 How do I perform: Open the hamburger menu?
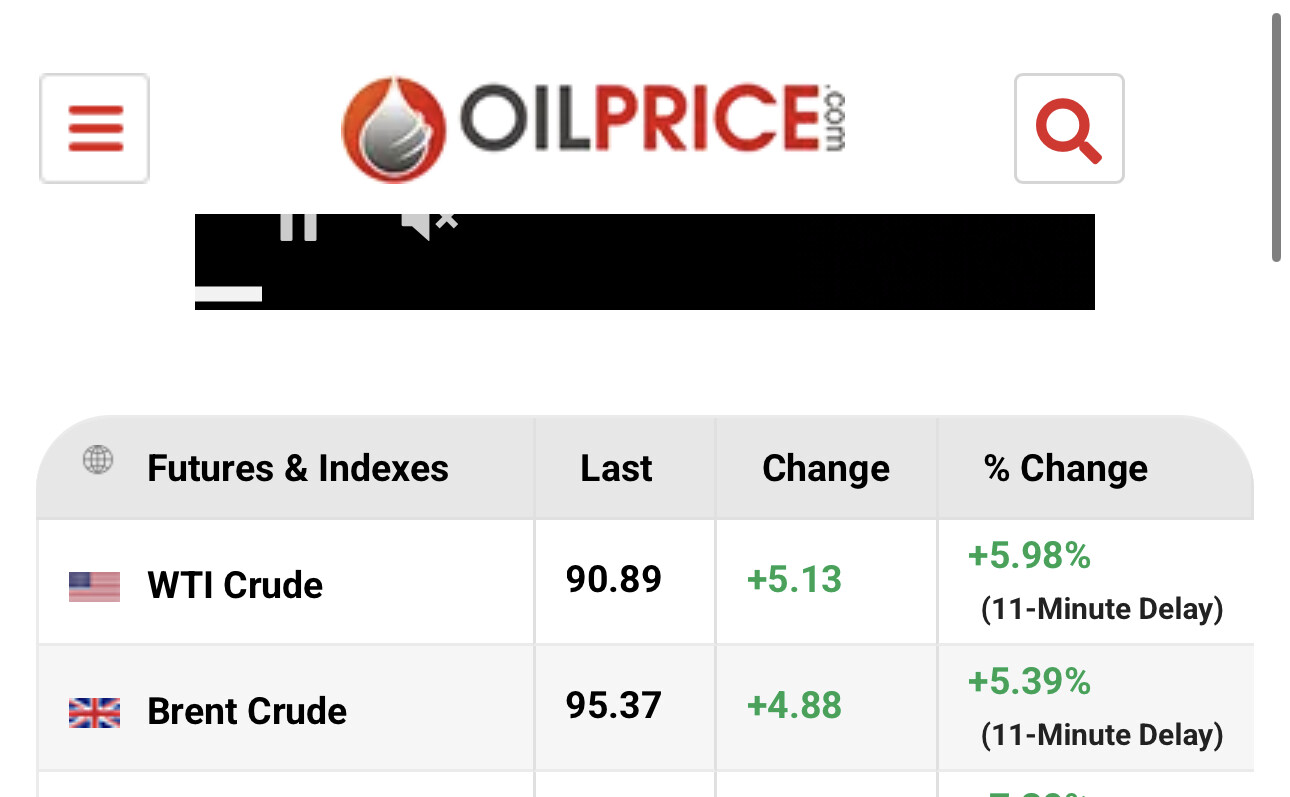pos(94,128)
